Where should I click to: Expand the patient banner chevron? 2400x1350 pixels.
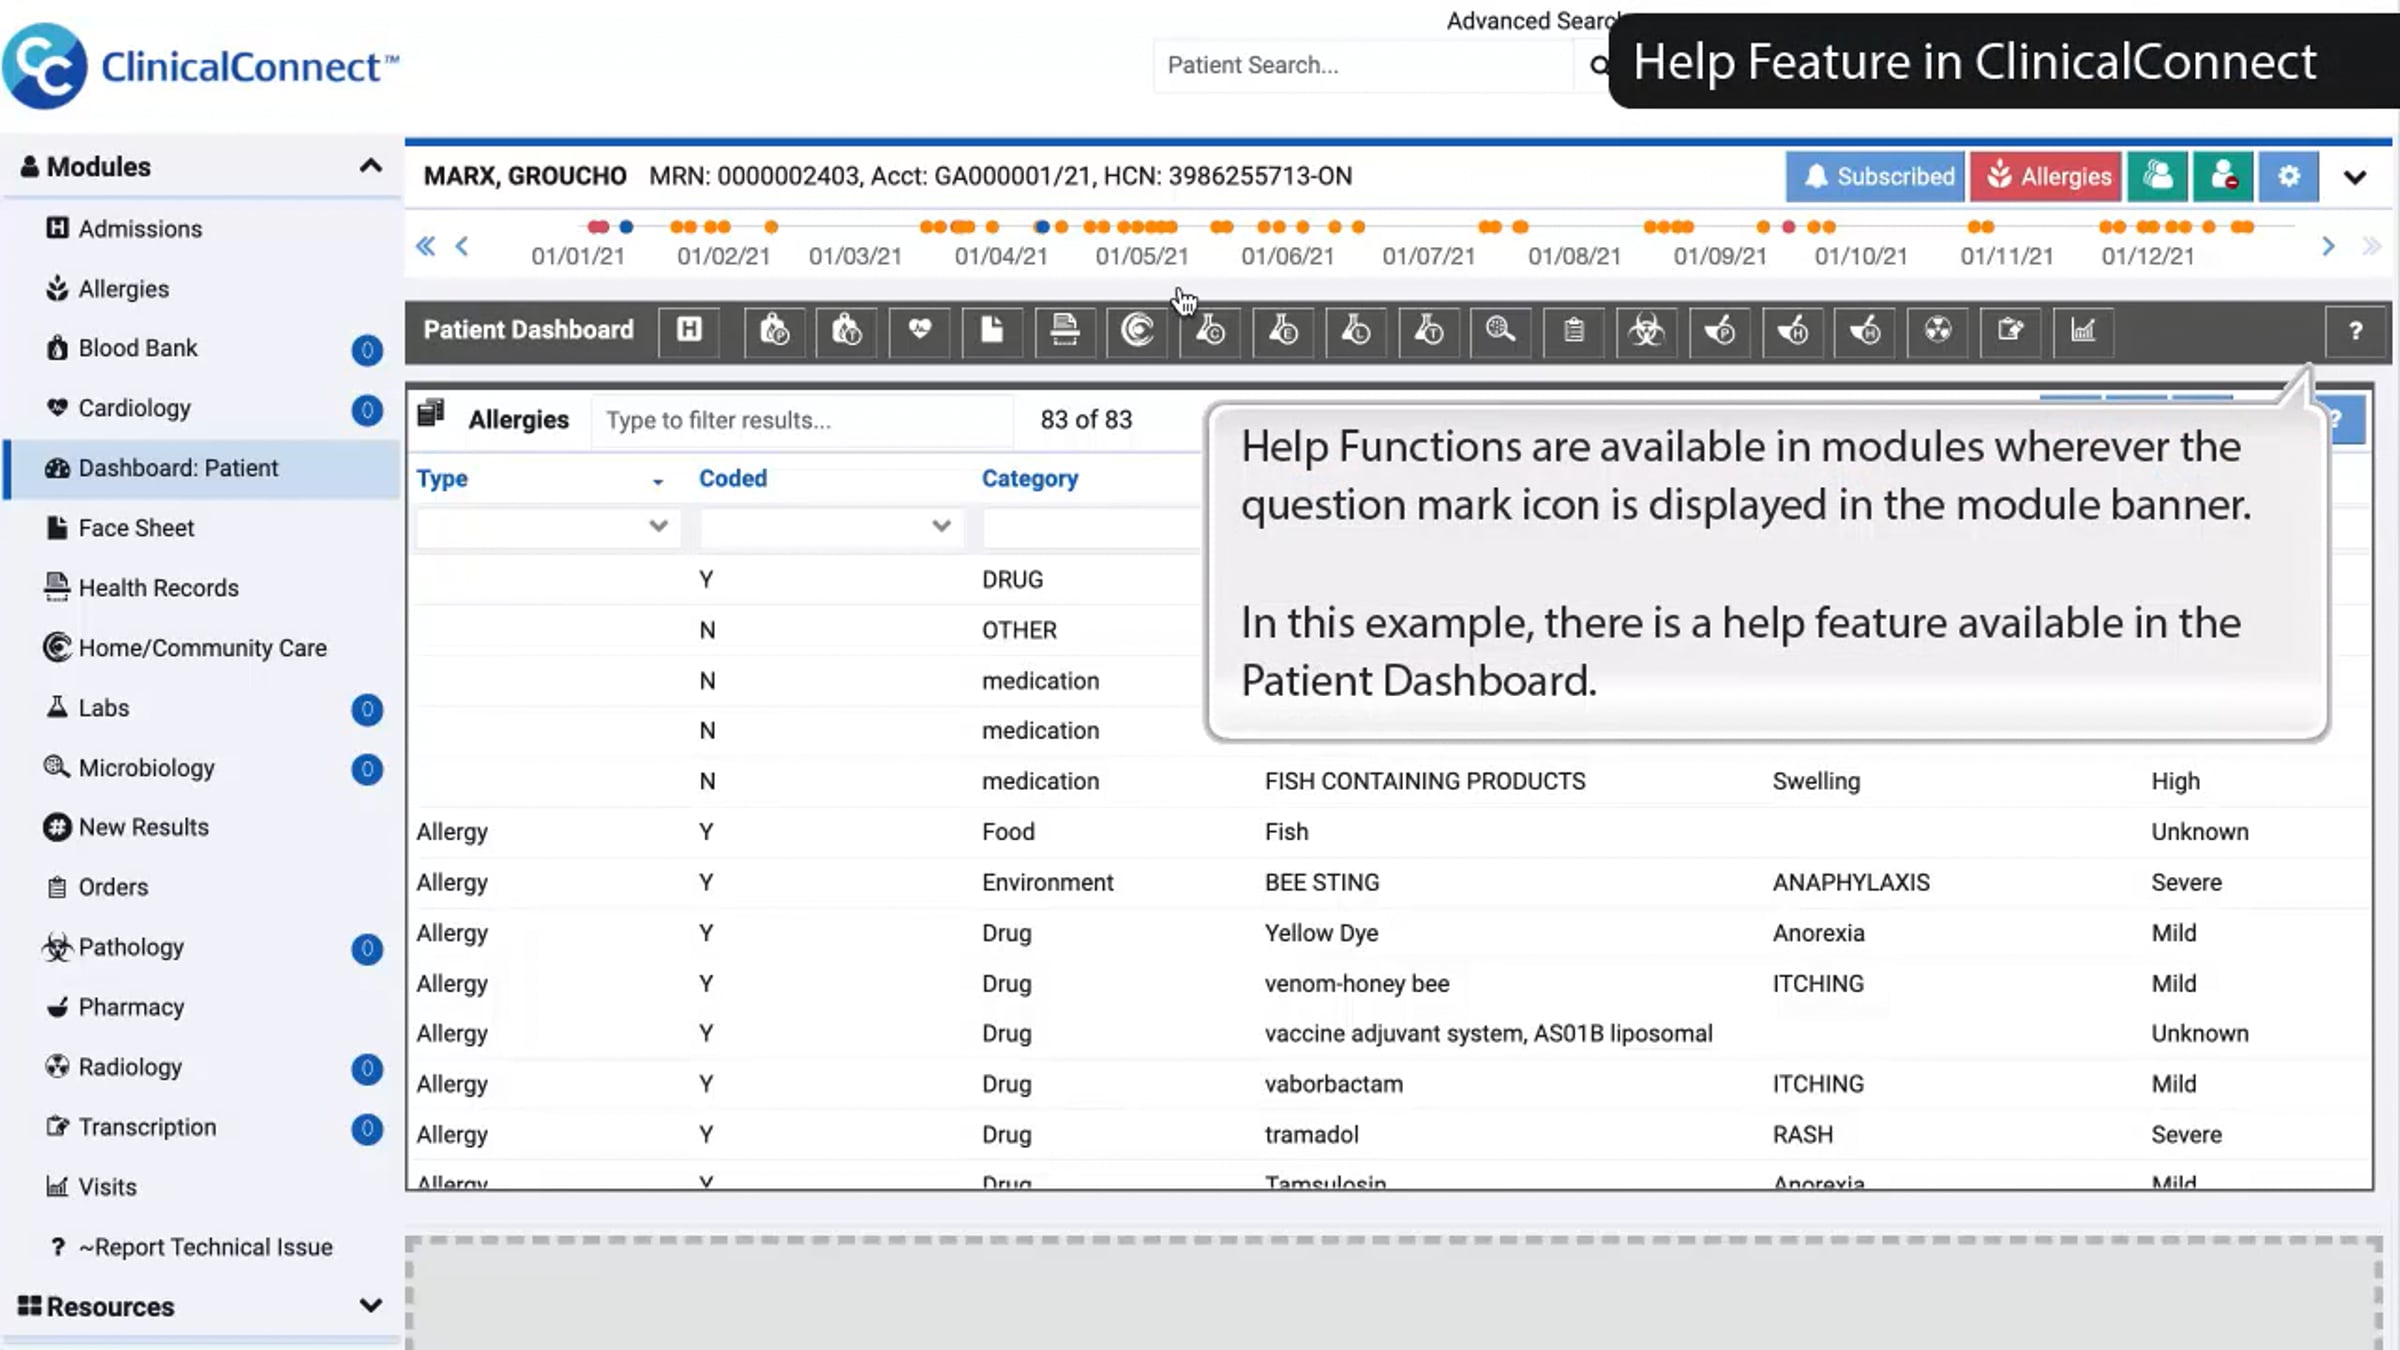tap(2355, 178)
